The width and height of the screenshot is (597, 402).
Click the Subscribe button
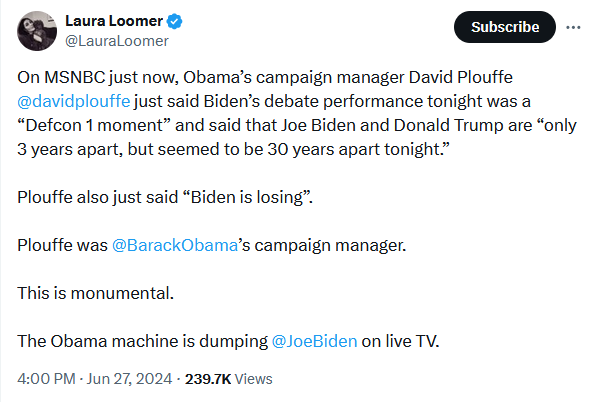[x=504, y=27]
